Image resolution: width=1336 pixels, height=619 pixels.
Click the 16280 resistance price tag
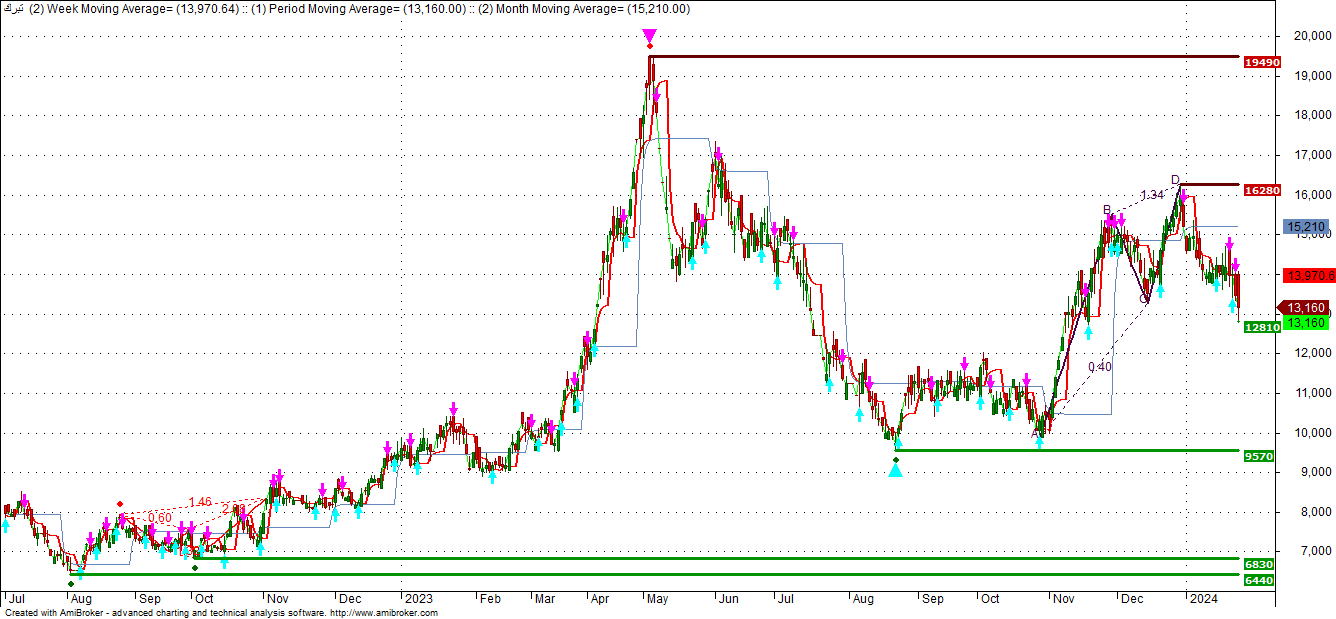pos(1262,190)
